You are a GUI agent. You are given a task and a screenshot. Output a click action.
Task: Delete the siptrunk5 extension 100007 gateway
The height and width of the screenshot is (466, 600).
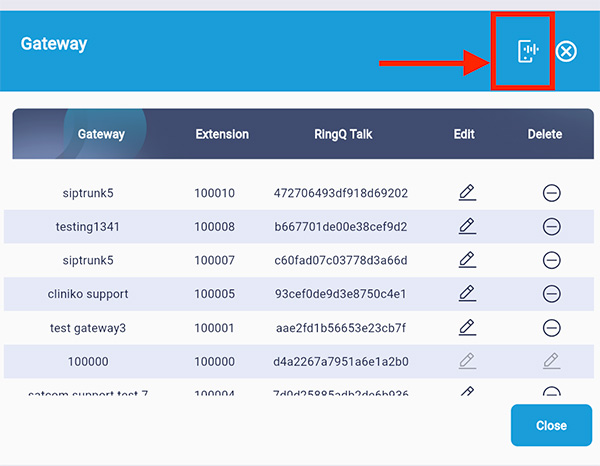pos(551,261)
